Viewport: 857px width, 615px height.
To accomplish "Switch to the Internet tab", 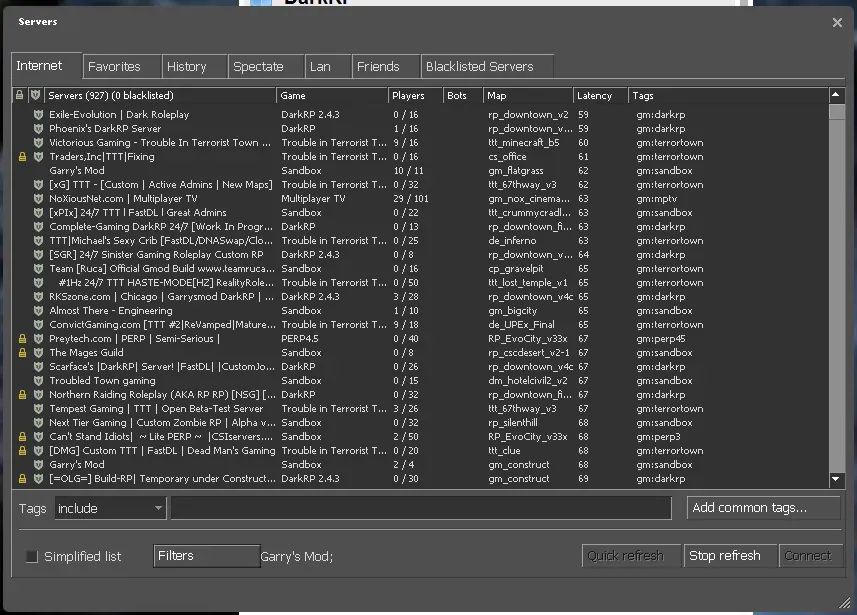I will [46, 66].
